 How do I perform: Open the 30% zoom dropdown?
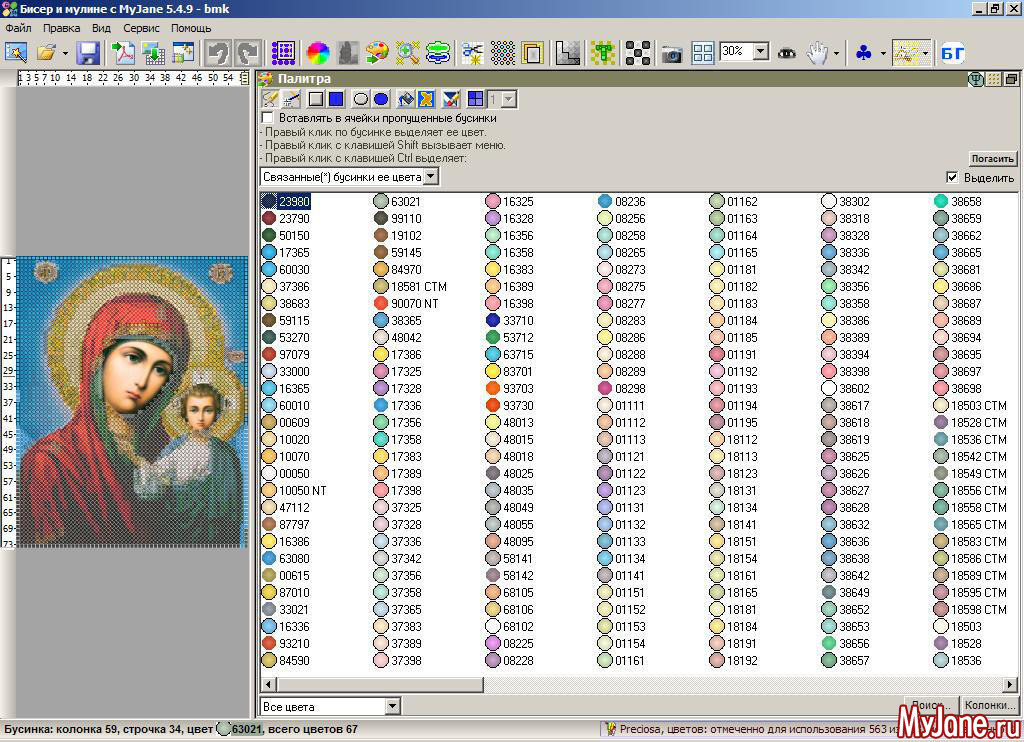(760, 51)
